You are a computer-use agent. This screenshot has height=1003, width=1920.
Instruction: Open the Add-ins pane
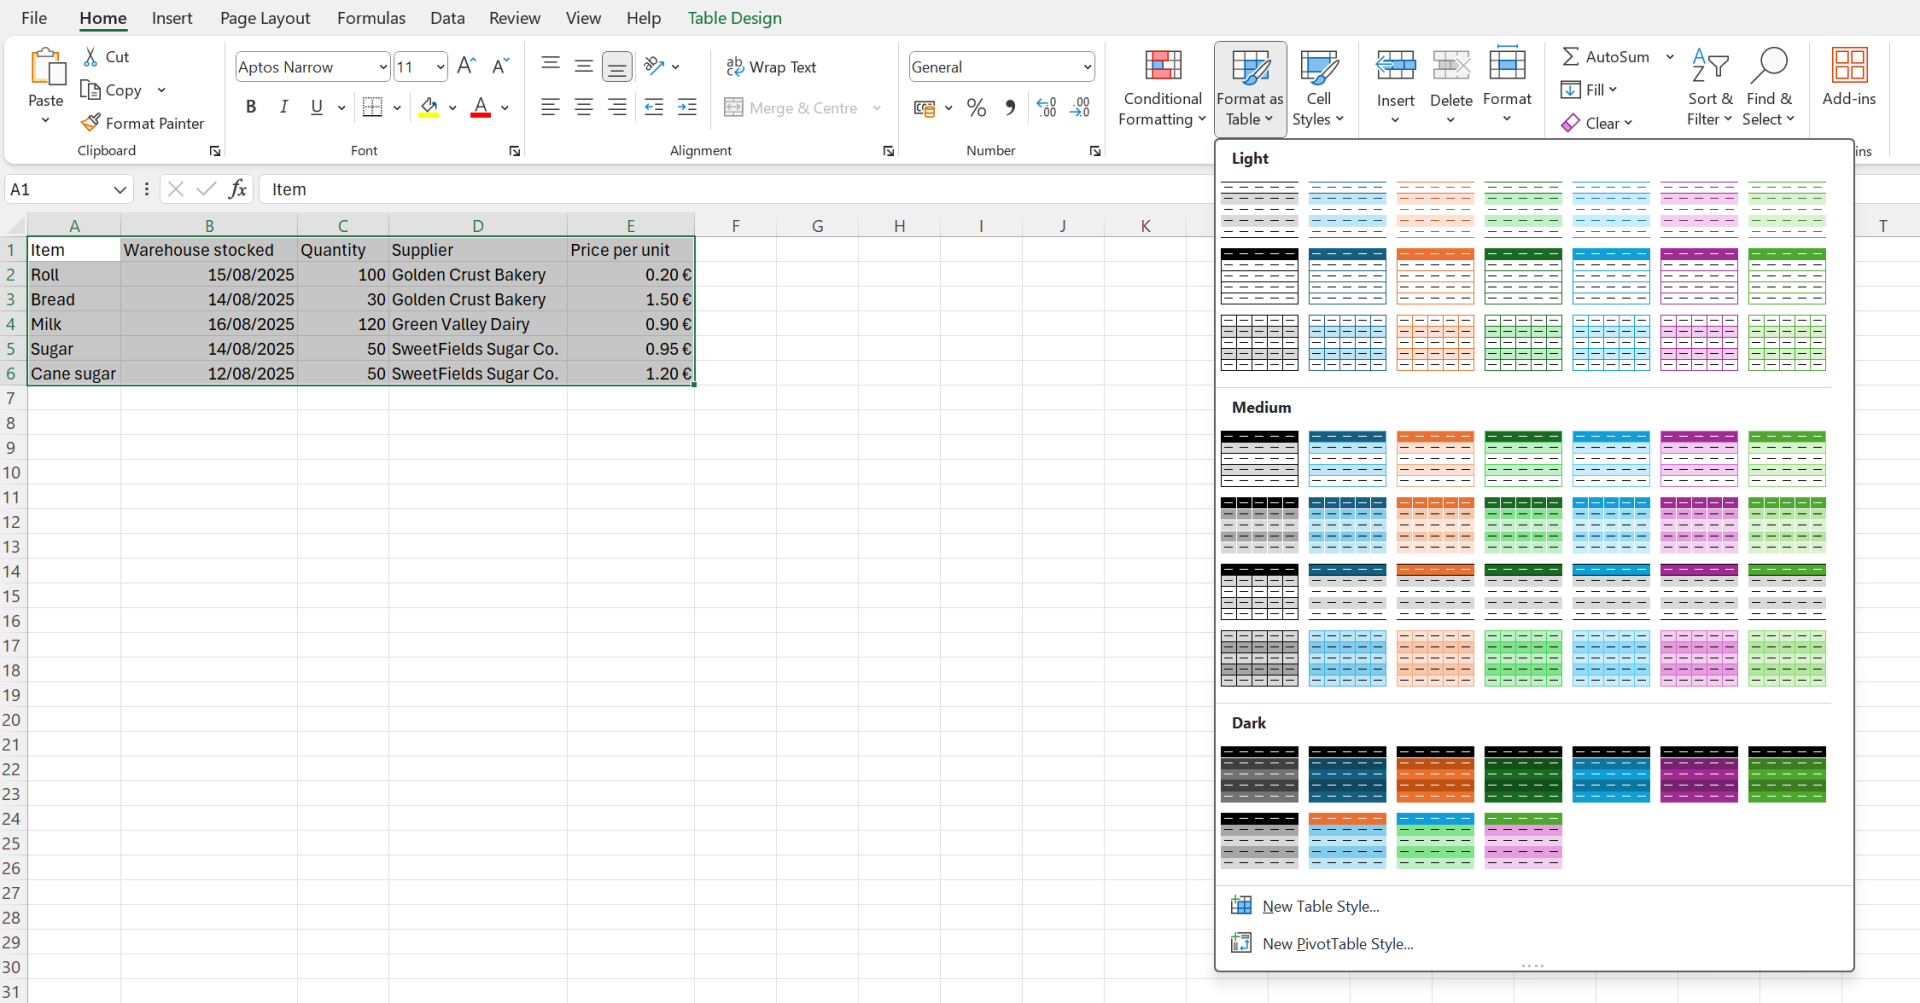[1849, 78]
